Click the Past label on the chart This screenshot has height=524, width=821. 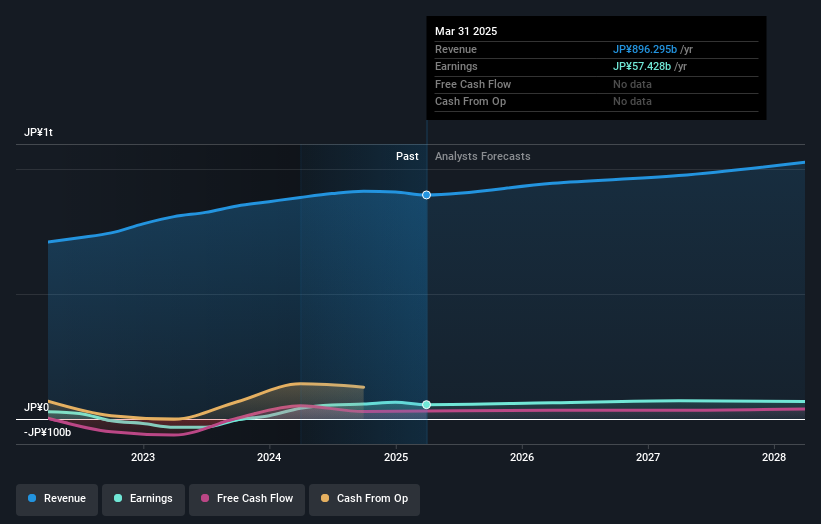[407, 156]
